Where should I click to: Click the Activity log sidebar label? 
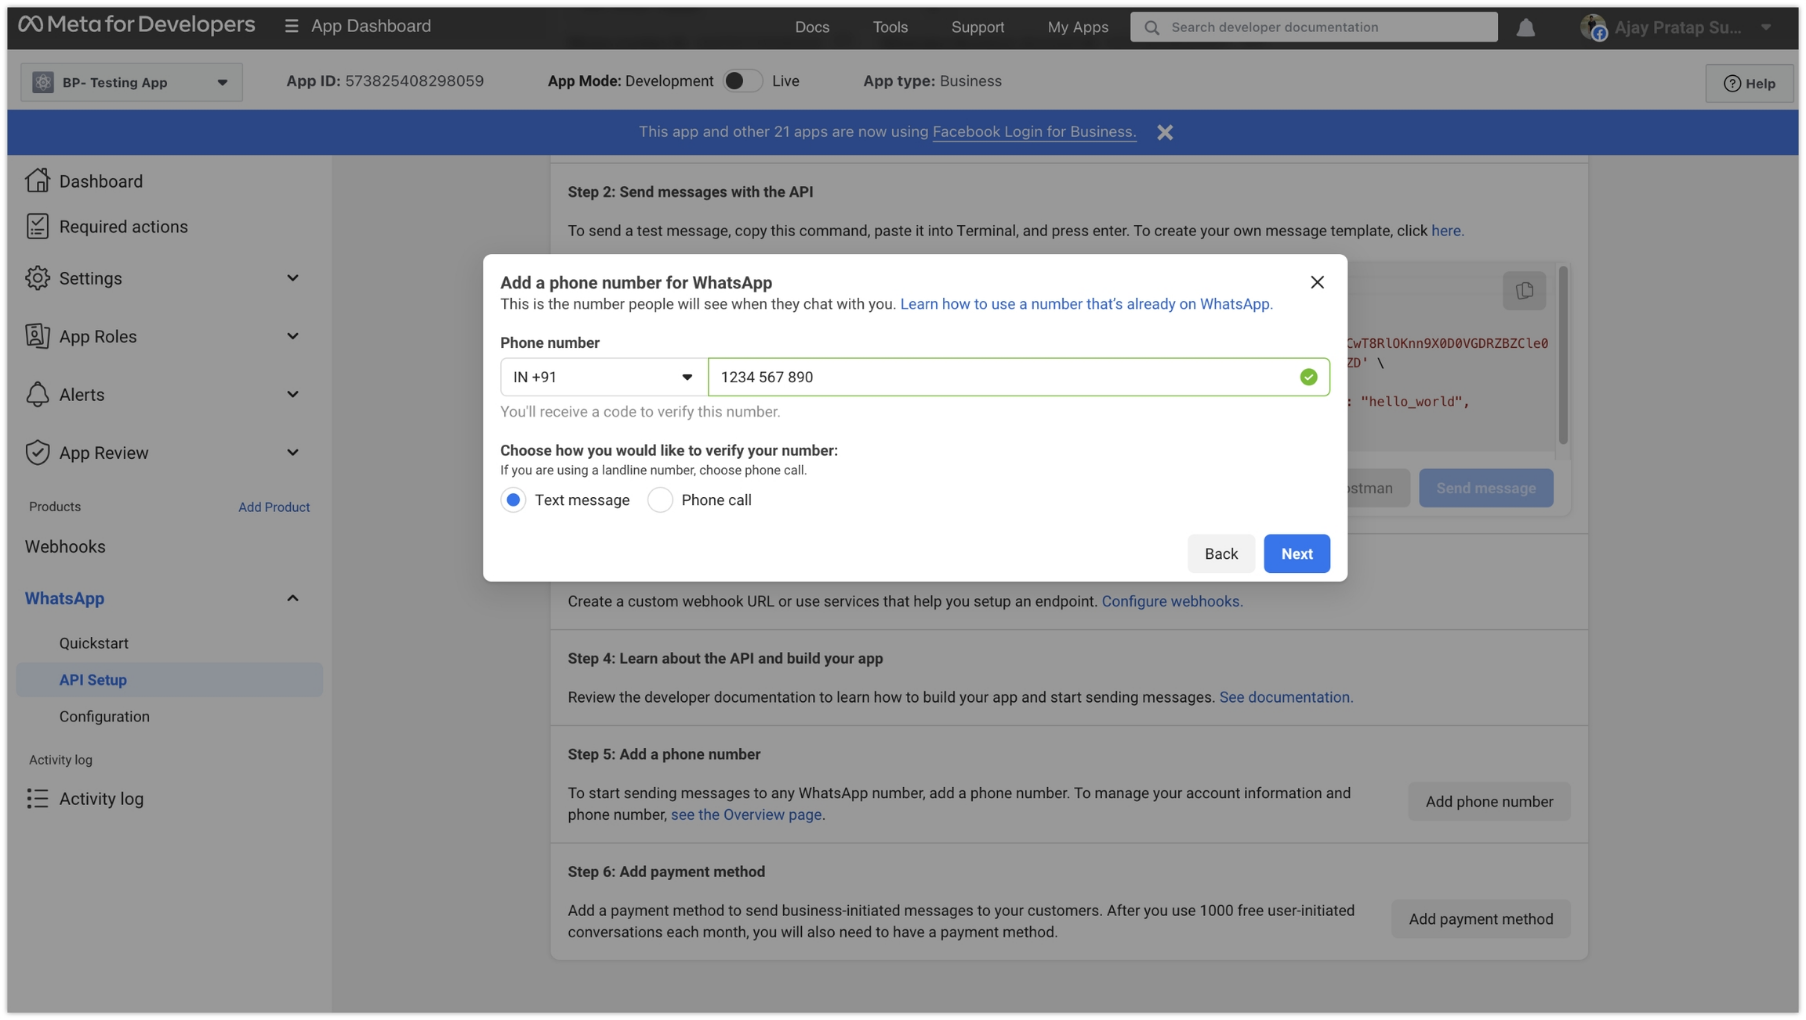pos(101,798)
